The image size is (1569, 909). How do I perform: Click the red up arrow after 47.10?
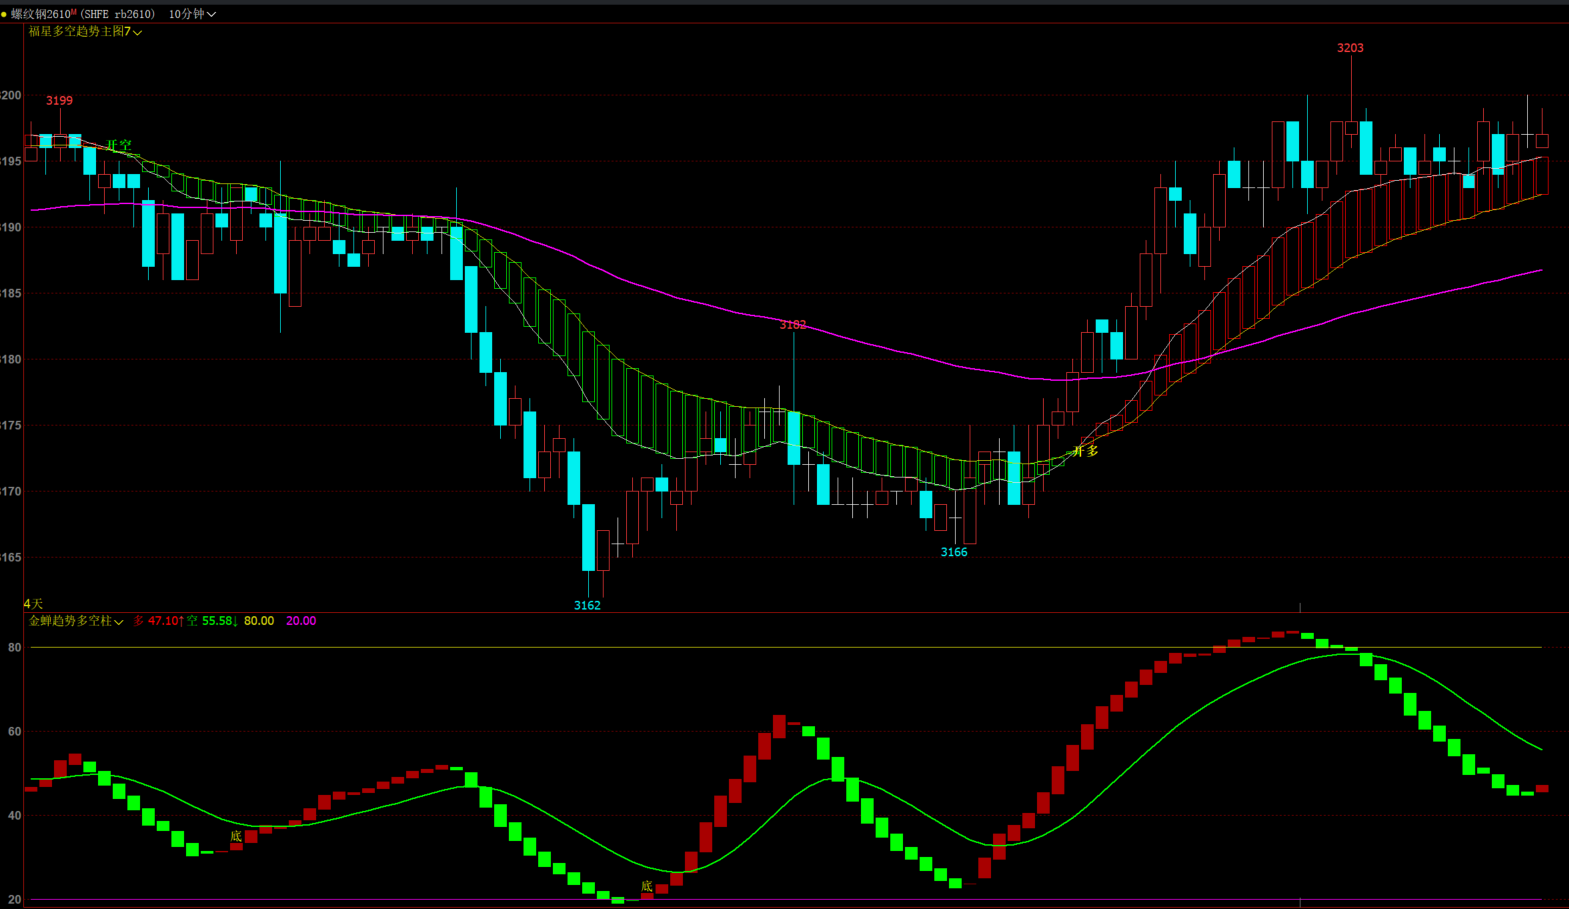181,621
